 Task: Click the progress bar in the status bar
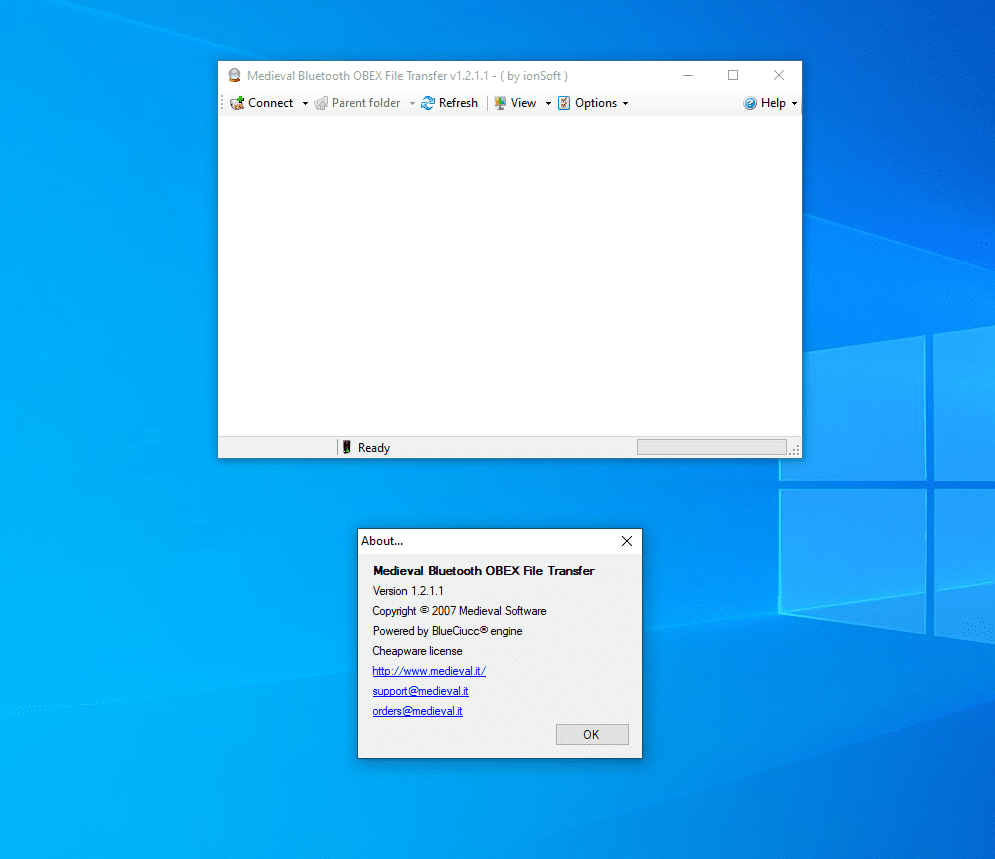coord(711,447)
